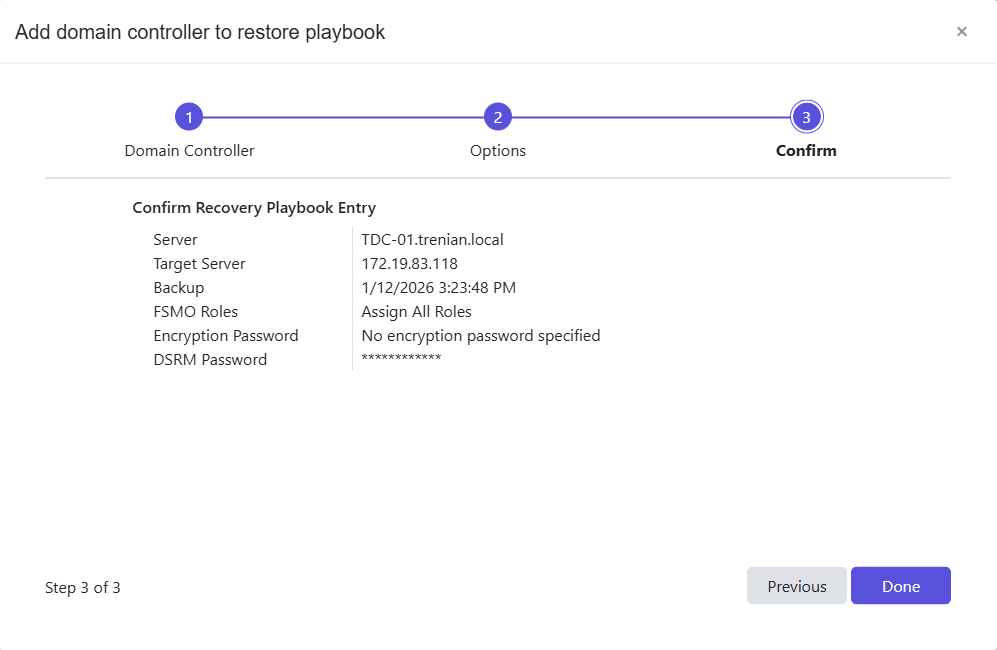Click the Confirm Recovery Playbook Entry heading
This screenshot has width=997, height=650.
(x=254, y=207)
